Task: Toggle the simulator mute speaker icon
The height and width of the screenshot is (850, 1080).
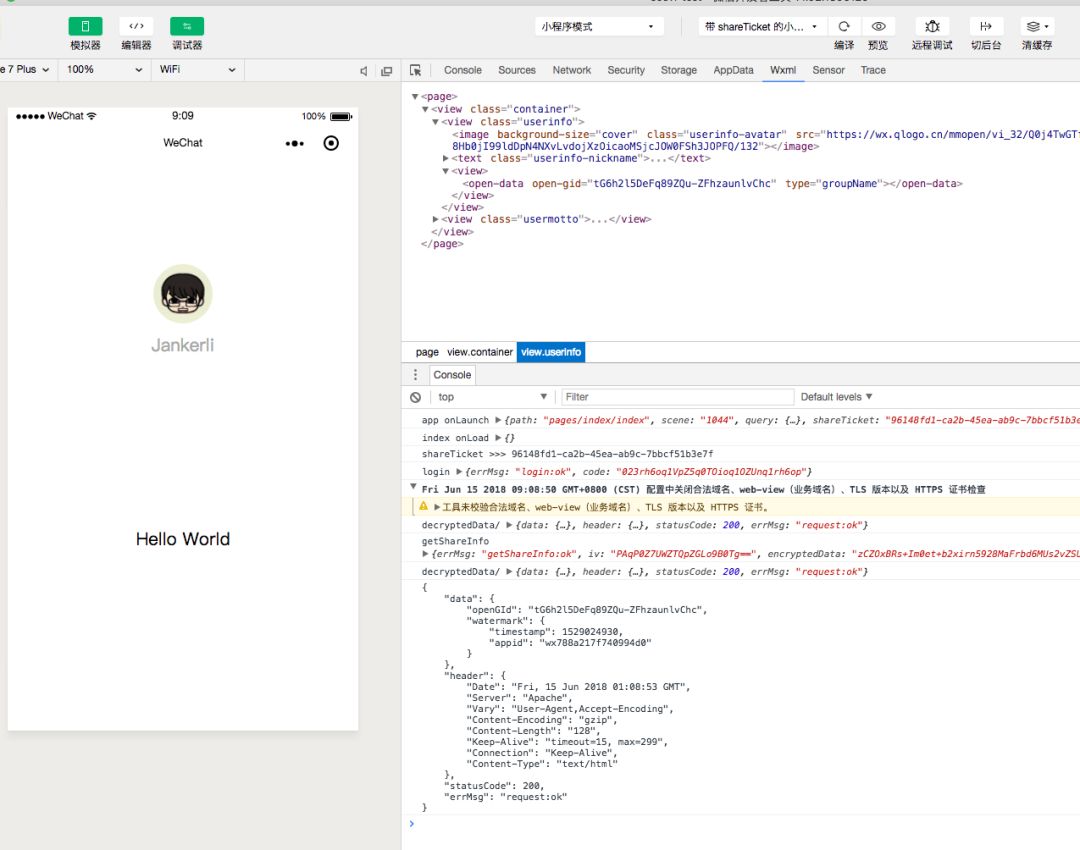Action: point(364,71)
